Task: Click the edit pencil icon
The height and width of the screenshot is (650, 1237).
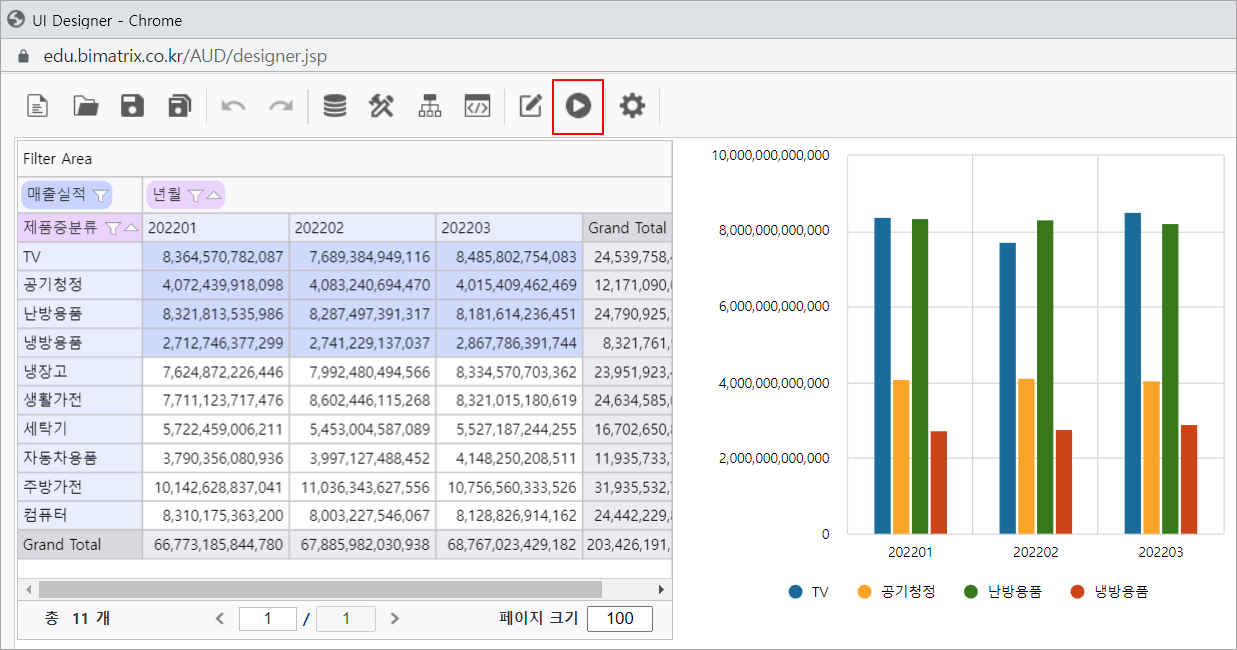Action: [530, 106]
